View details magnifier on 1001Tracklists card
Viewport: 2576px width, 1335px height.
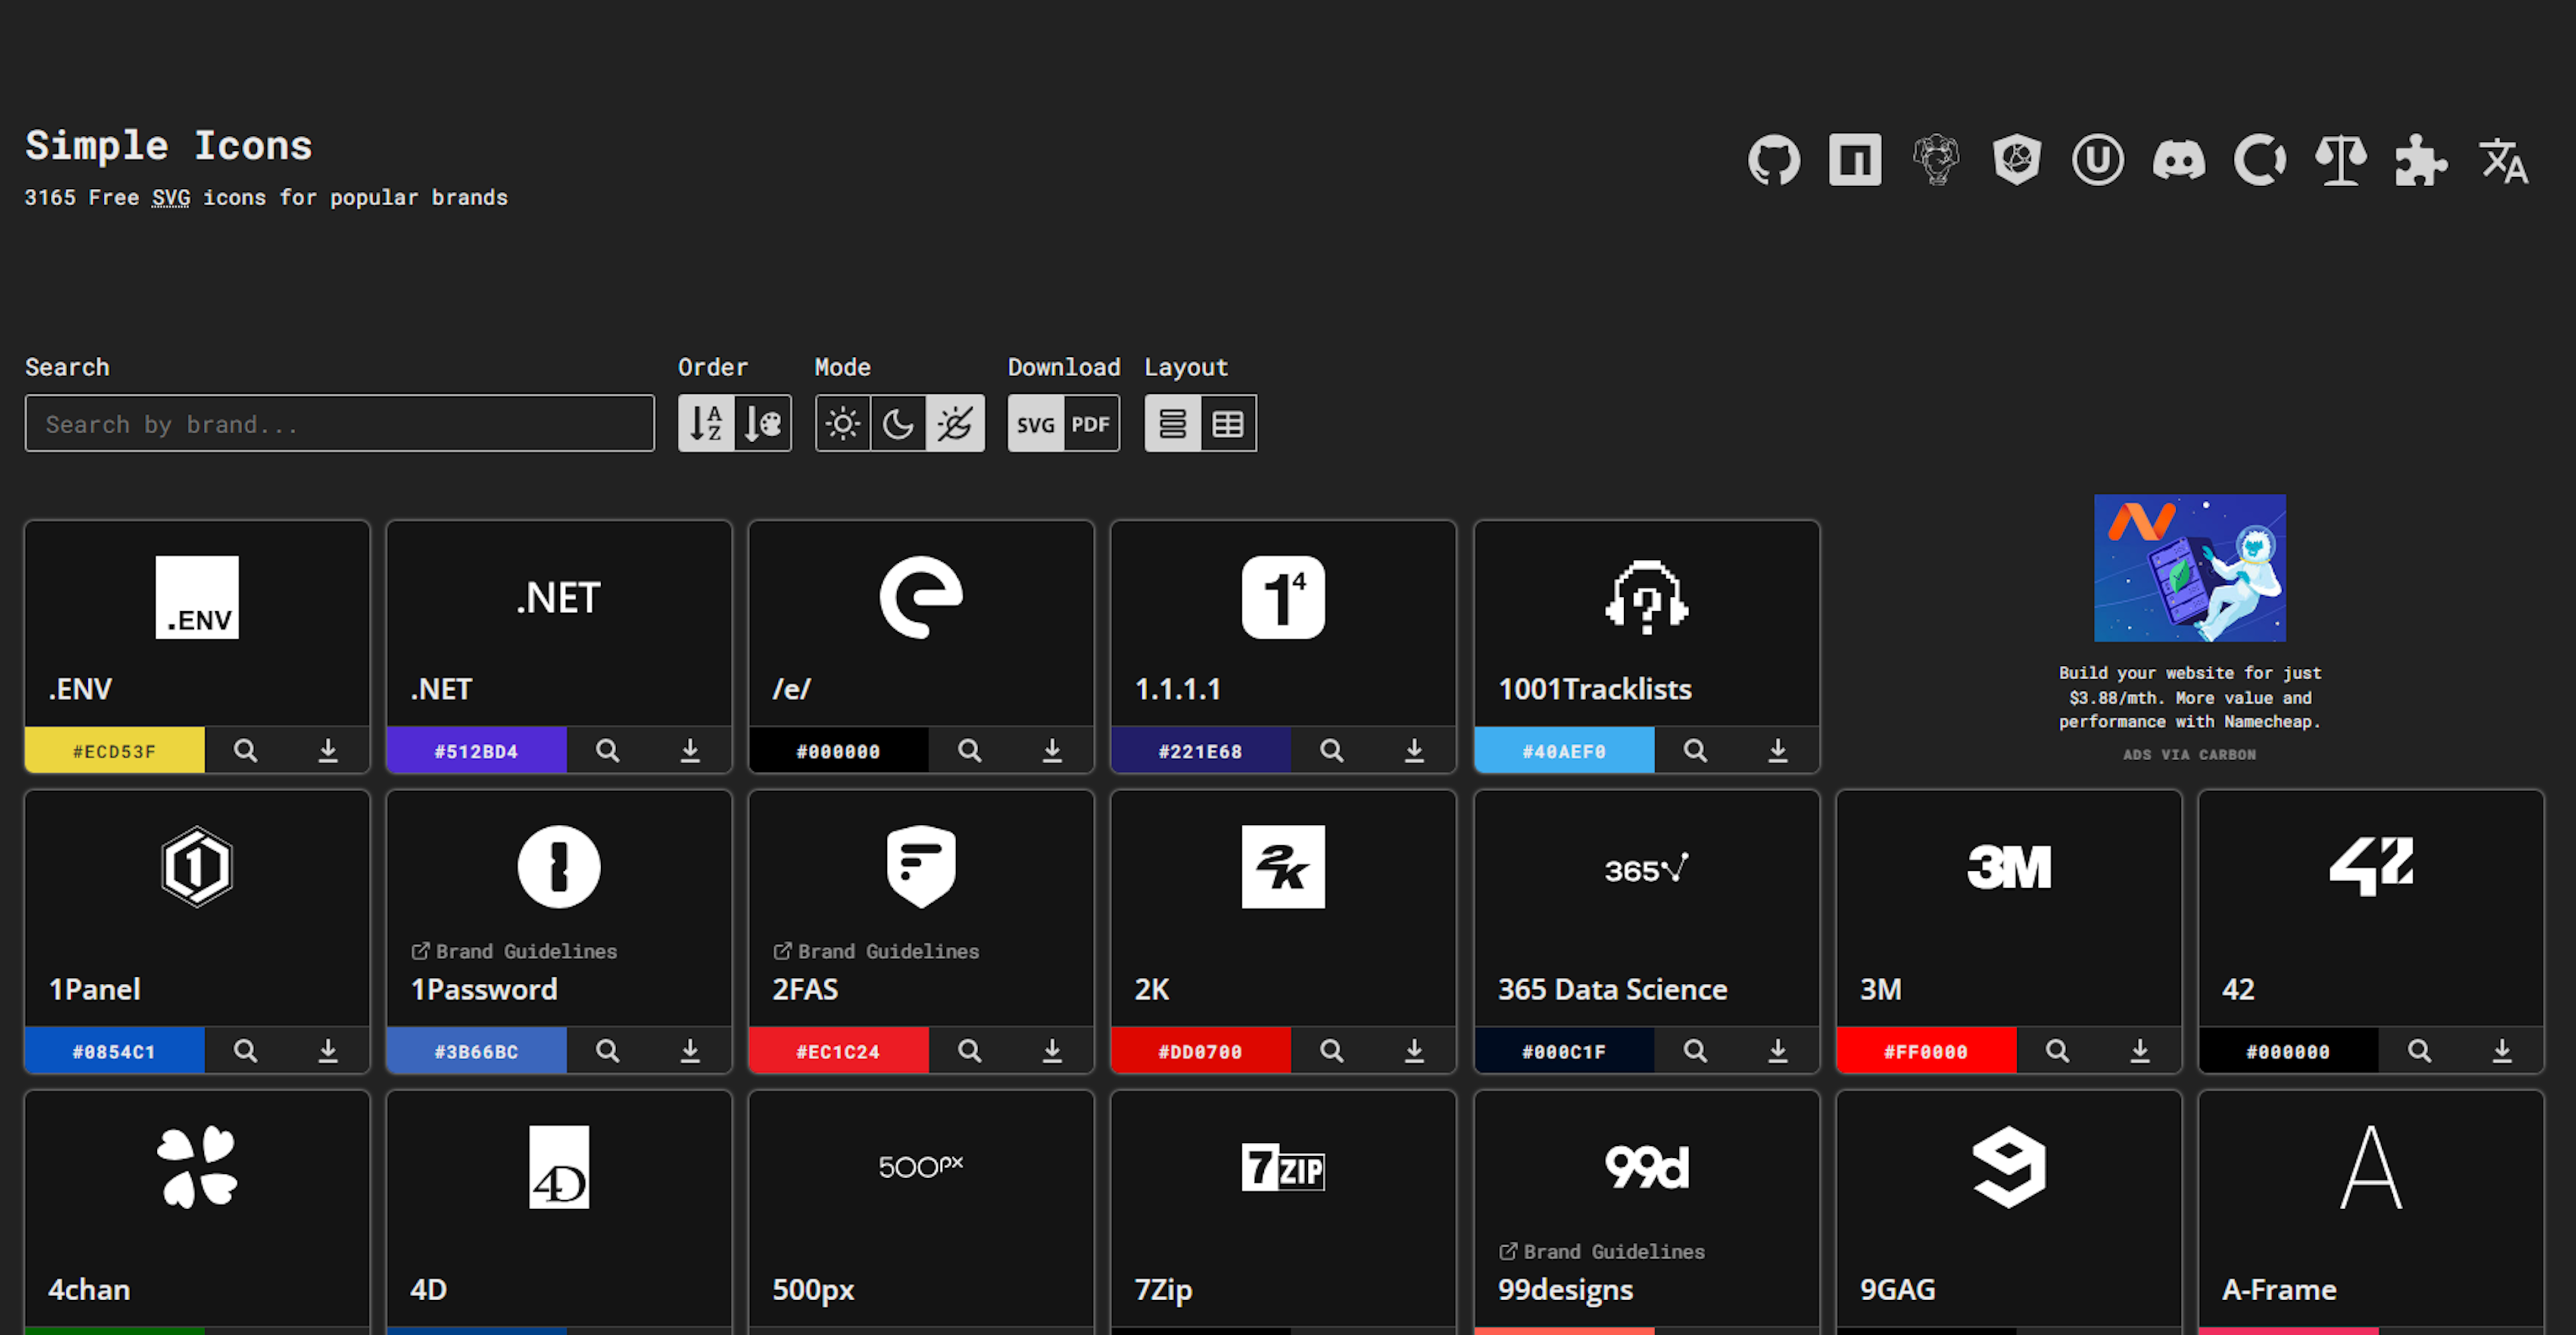pos(1696,751)
